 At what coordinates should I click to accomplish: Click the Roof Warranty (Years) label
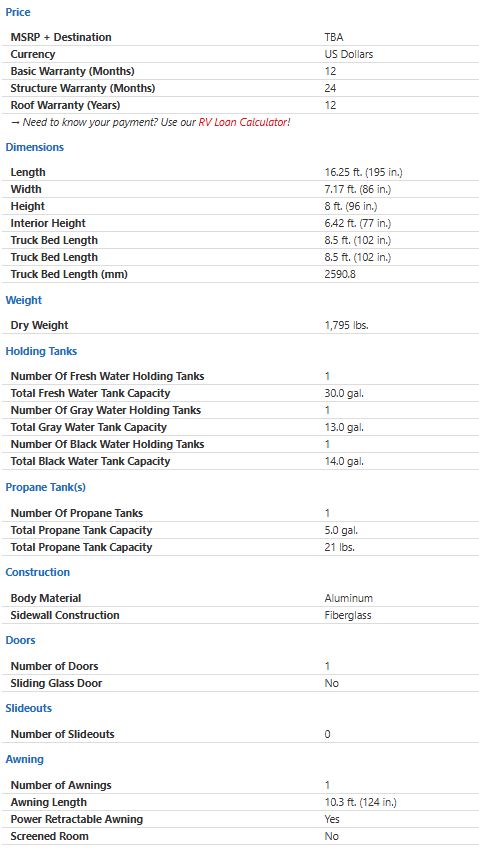click(65, 105)
